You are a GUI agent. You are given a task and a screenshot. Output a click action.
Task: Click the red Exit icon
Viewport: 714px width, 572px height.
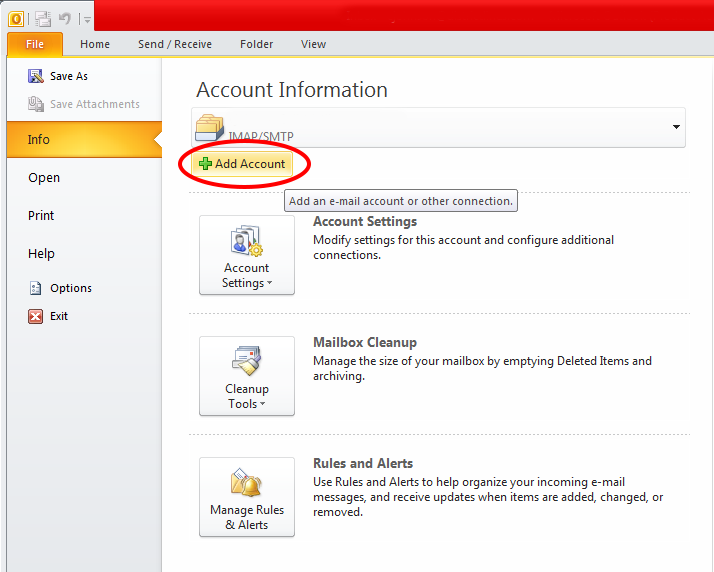click(36, 316)
